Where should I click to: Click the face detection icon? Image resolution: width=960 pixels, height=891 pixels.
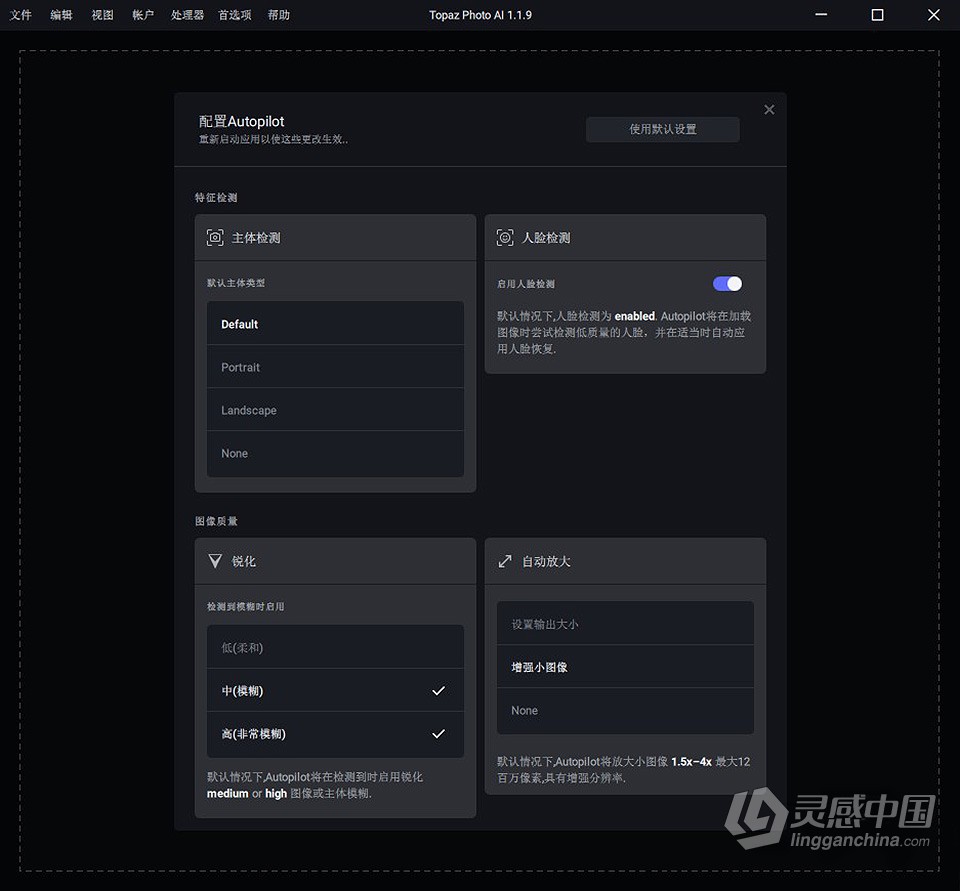505,238
